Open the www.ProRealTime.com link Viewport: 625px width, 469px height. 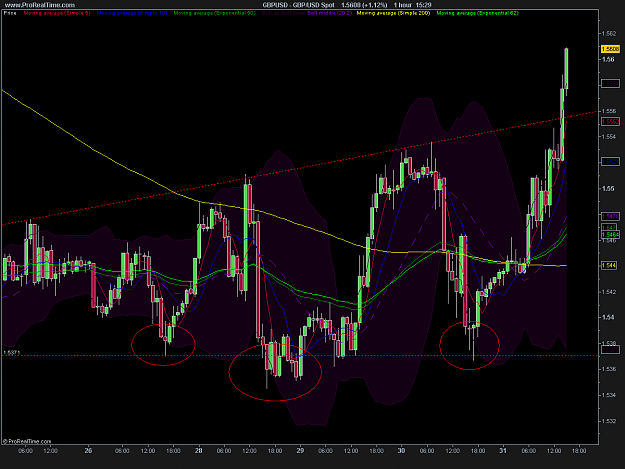[39, 5]
